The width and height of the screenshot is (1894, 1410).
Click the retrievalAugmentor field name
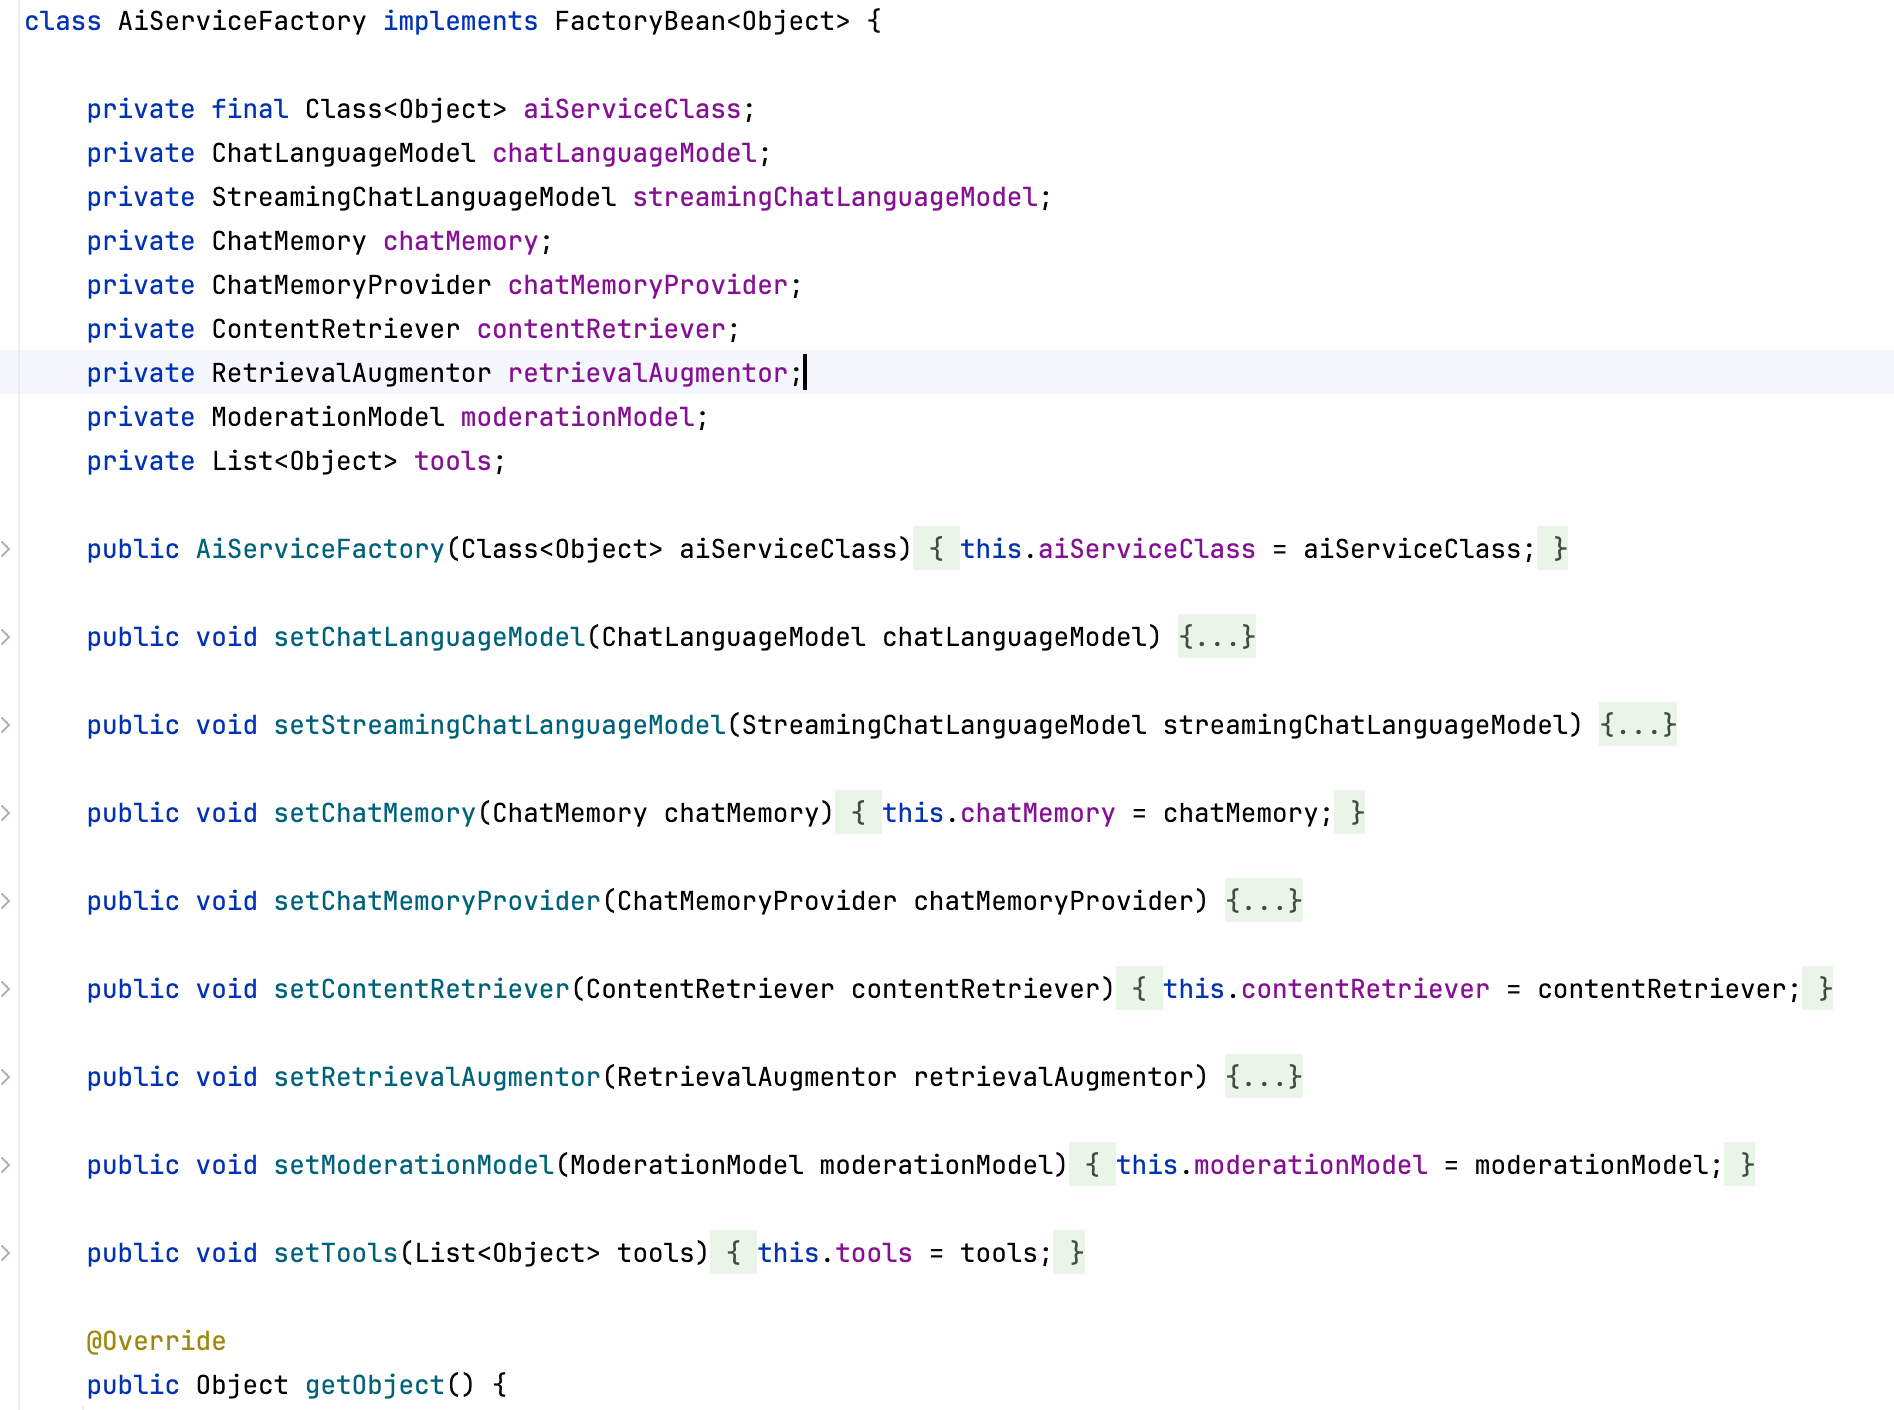click(x=648, y=373)
